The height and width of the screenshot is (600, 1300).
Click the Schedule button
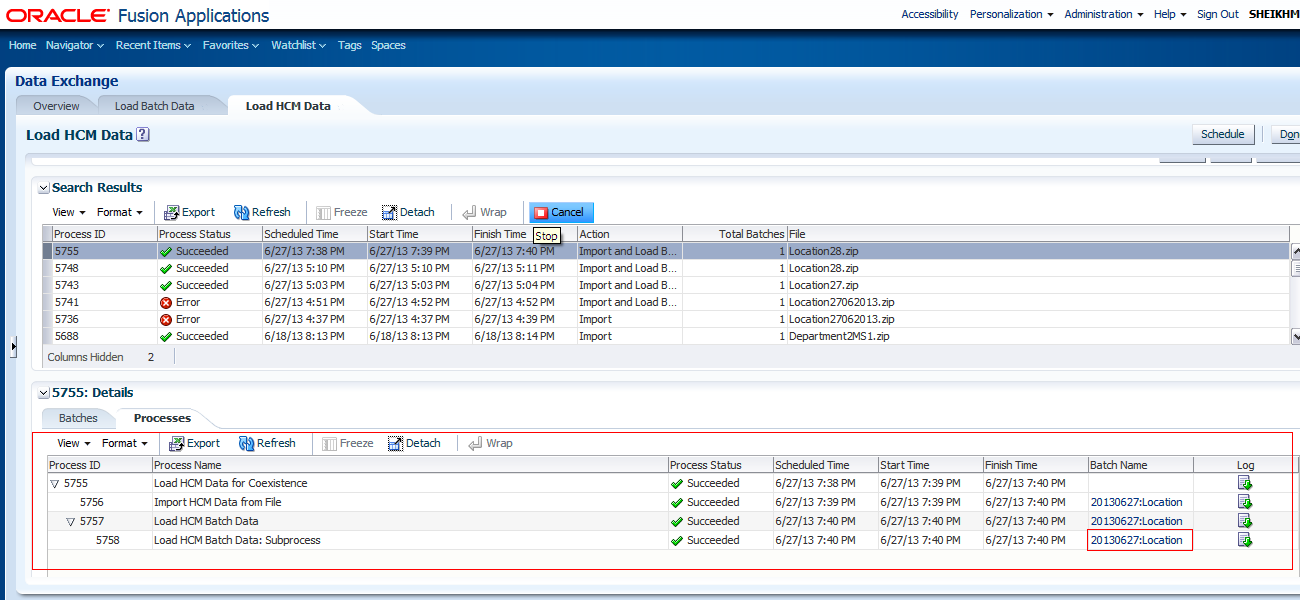pos(1223,134)
